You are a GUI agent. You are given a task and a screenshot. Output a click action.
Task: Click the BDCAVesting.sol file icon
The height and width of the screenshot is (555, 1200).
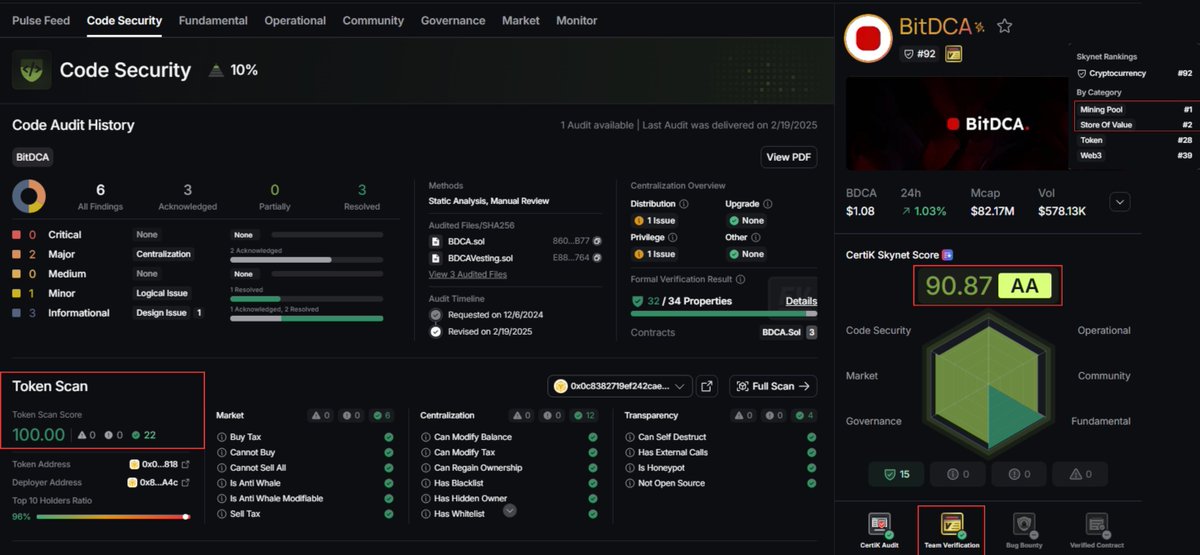click(x=435, y=258)
